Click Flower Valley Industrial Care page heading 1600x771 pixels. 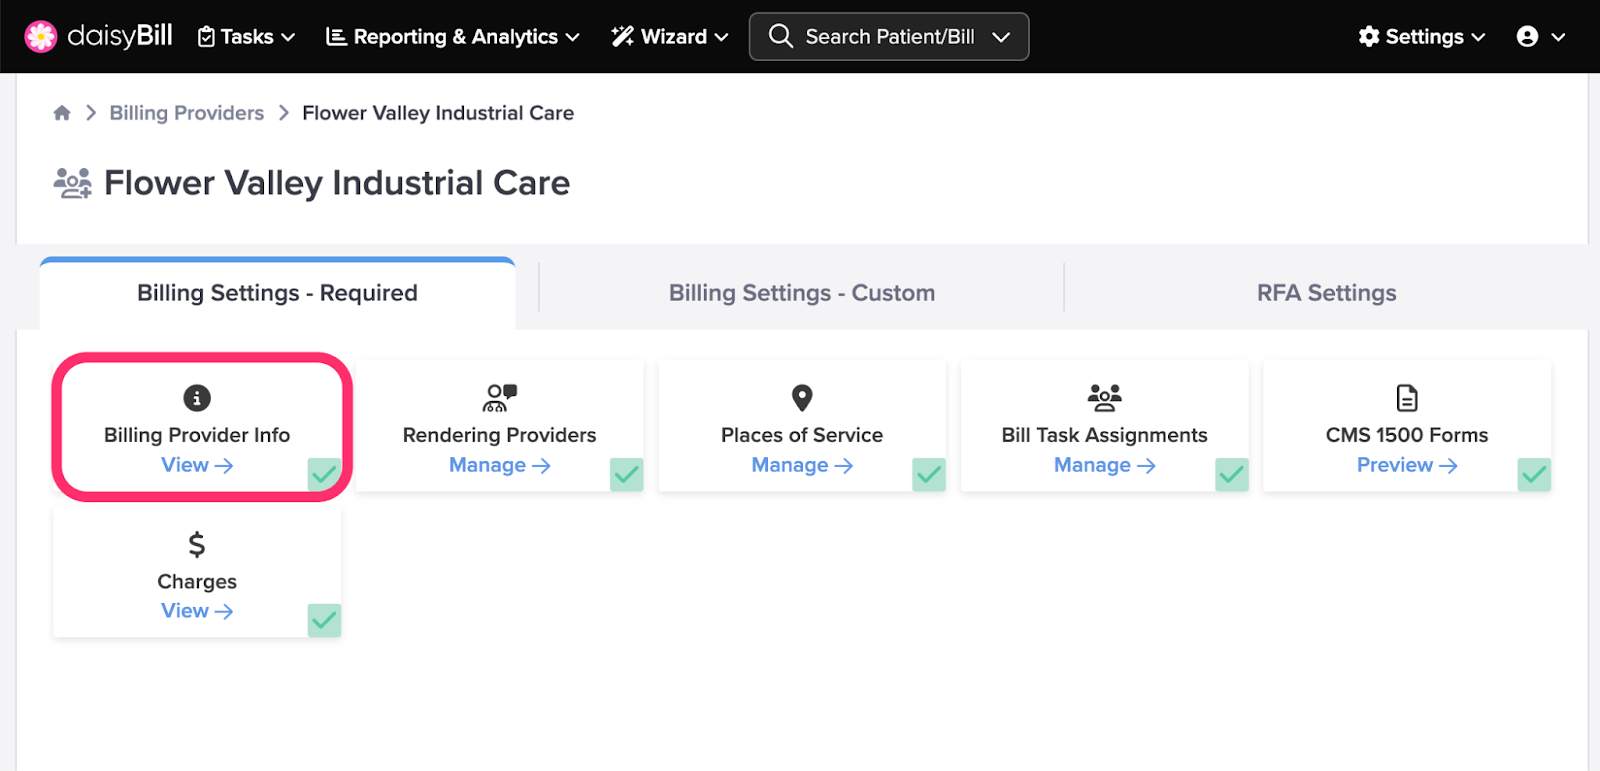pyautogui.click(x=337, y=183)
